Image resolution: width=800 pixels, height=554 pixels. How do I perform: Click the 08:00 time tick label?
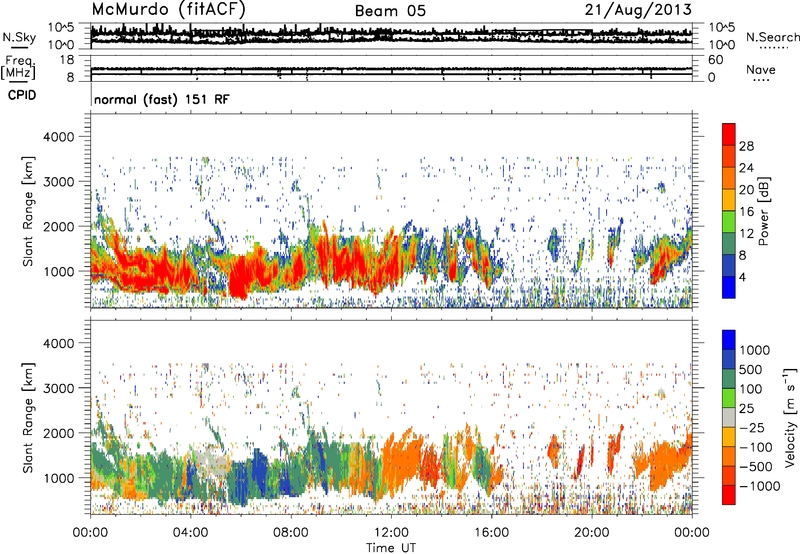(291, 533)
